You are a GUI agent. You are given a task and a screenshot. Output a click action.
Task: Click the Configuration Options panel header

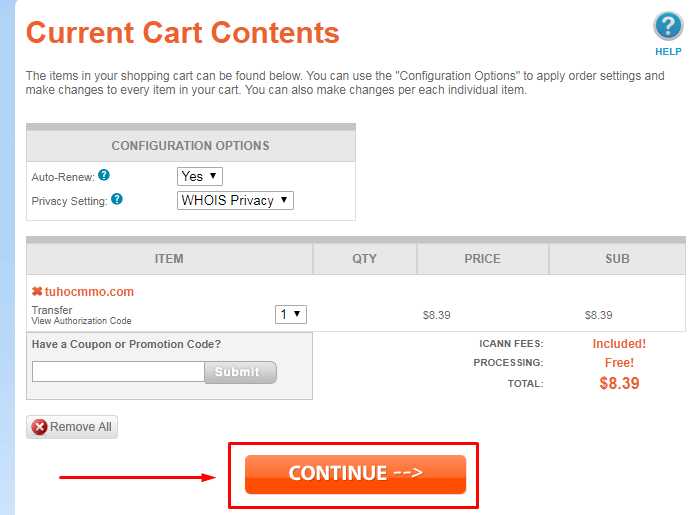190,146
